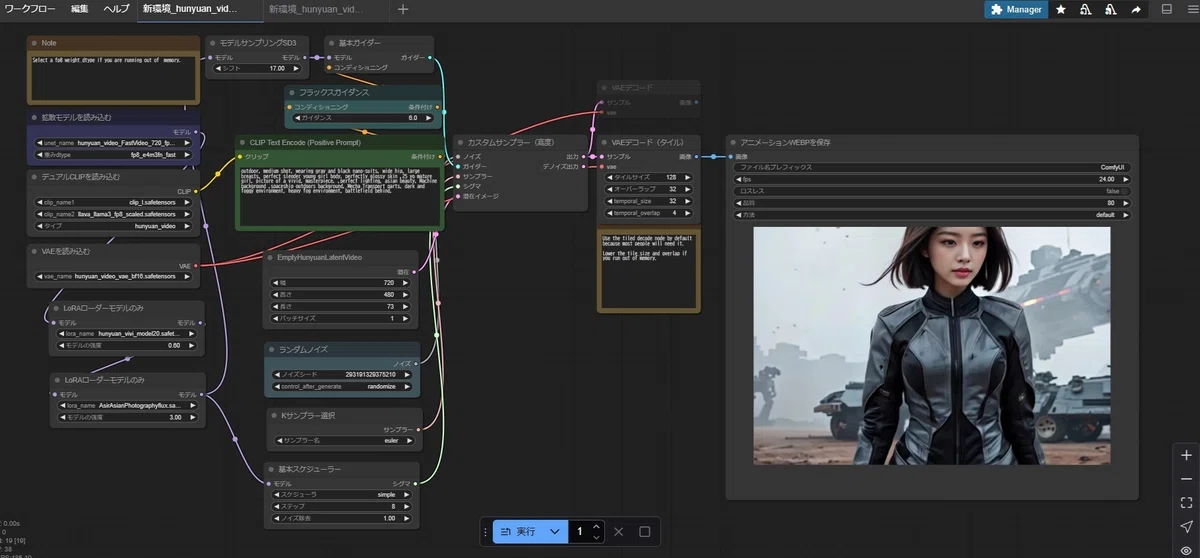
Task: Grab the run toolbar drag handle dots
Action: 485,532
